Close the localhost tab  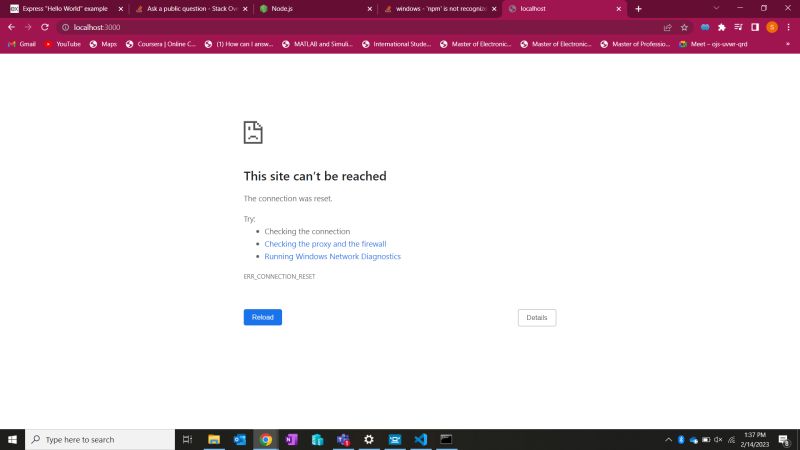tap(619, 9)
